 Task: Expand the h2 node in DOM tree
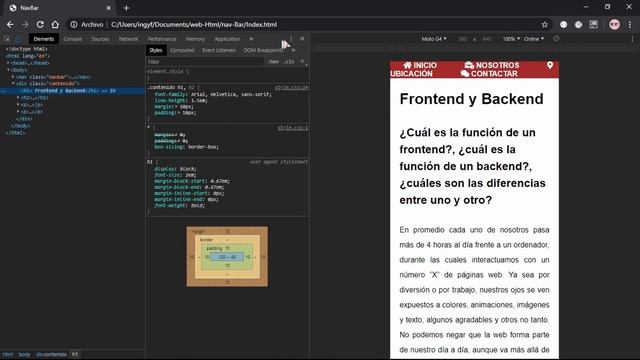click(x=18, y=98)
